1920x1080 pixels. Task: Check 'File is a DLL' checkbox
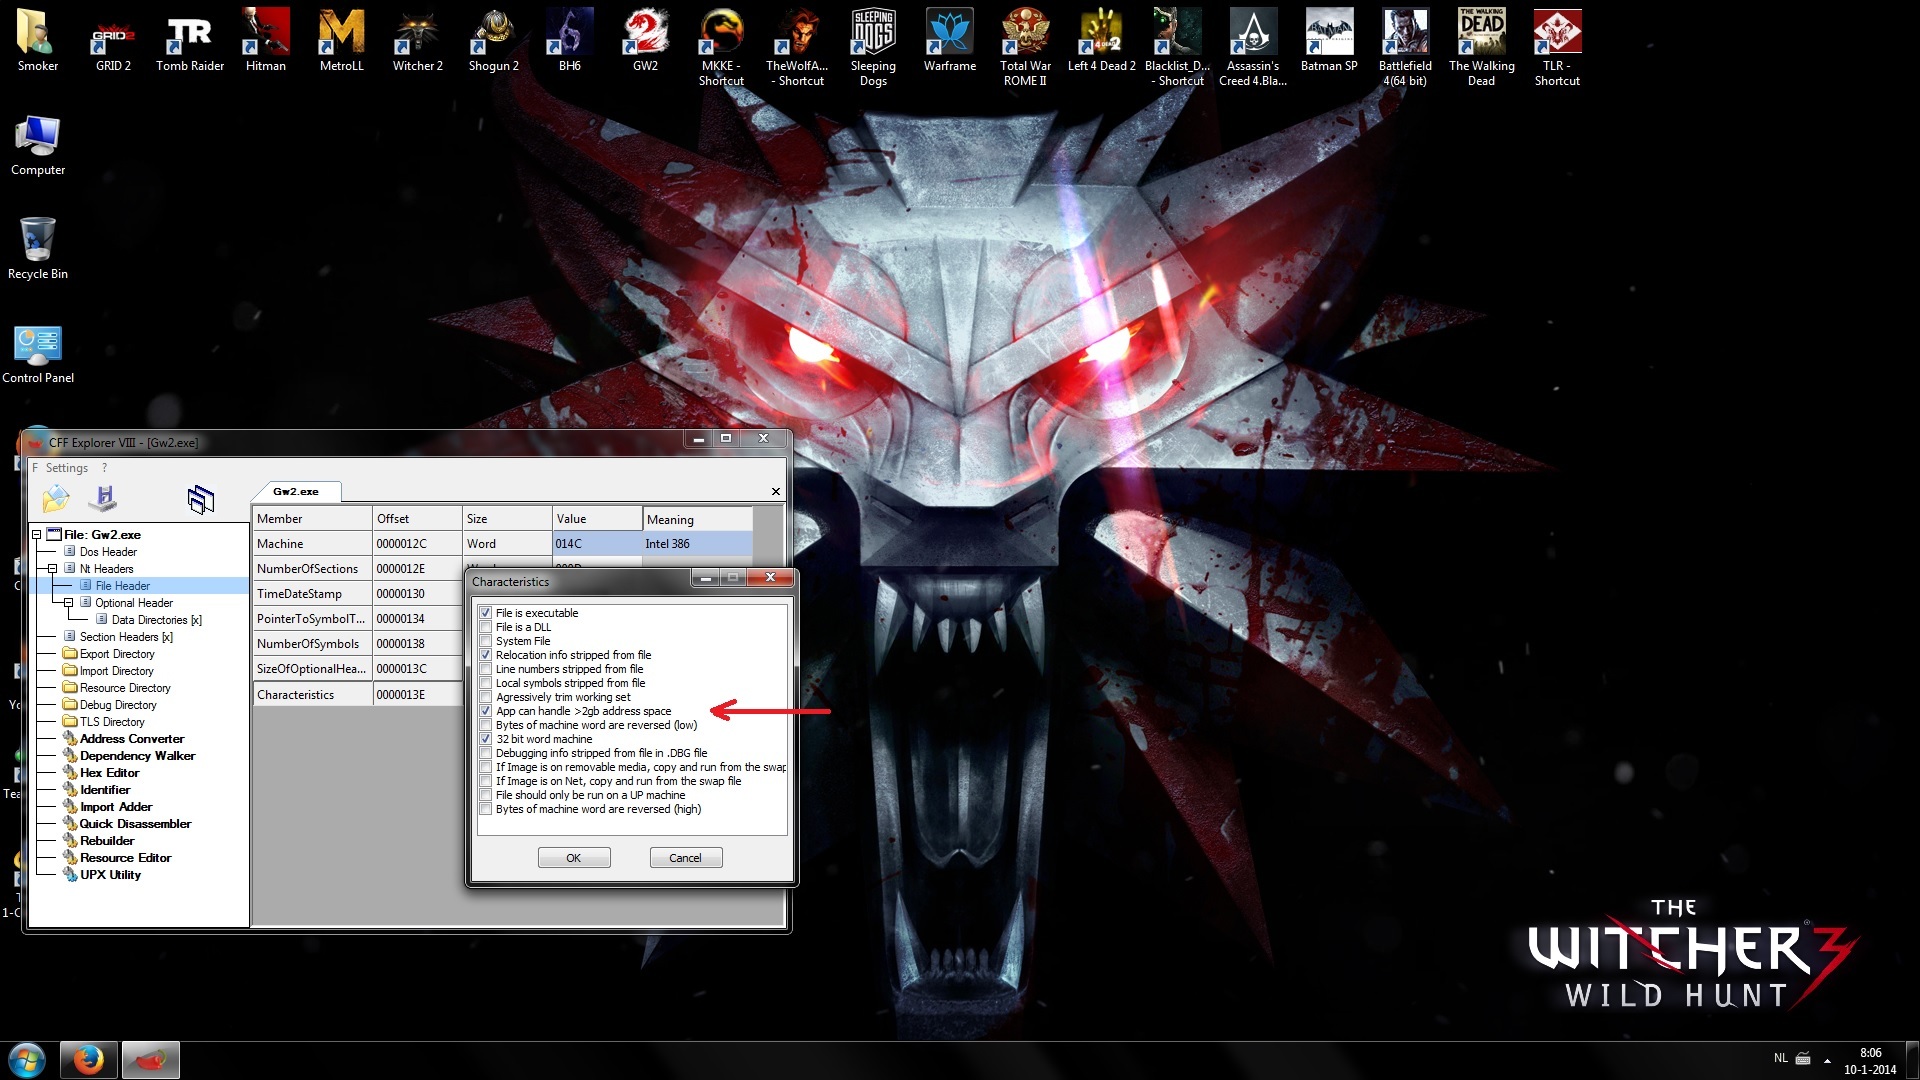pos(486,627)
